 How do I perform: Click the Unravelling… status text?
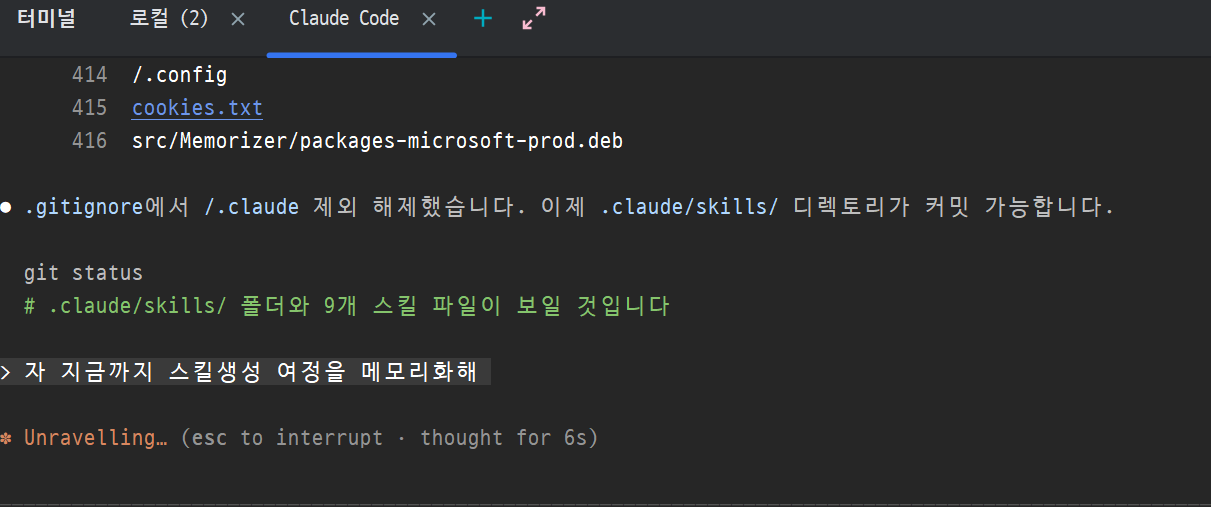click(95, 438)
